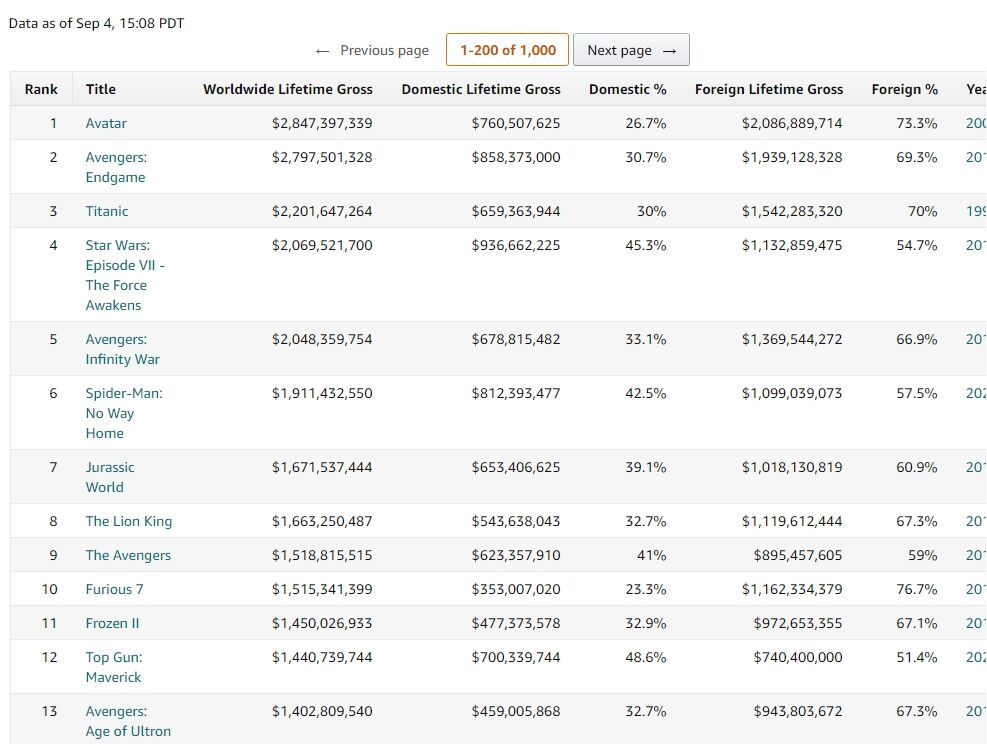
Task: Open the Titanic movie link
Action: click(106, 211)
